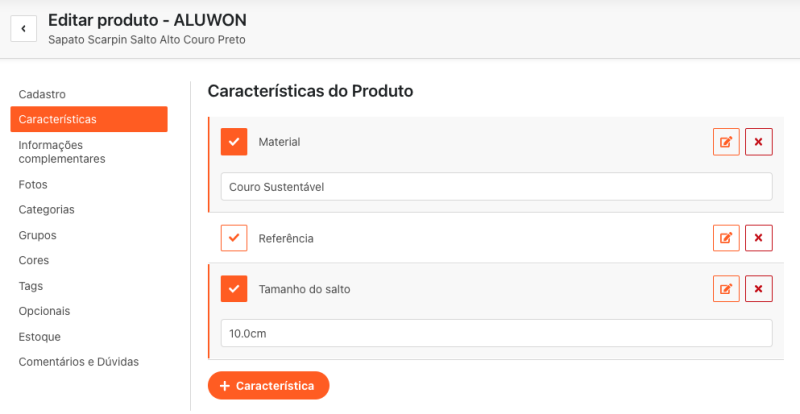Screen dimensions: 800x414
Task: Open the Cores section
Action: tap(34, 260)
